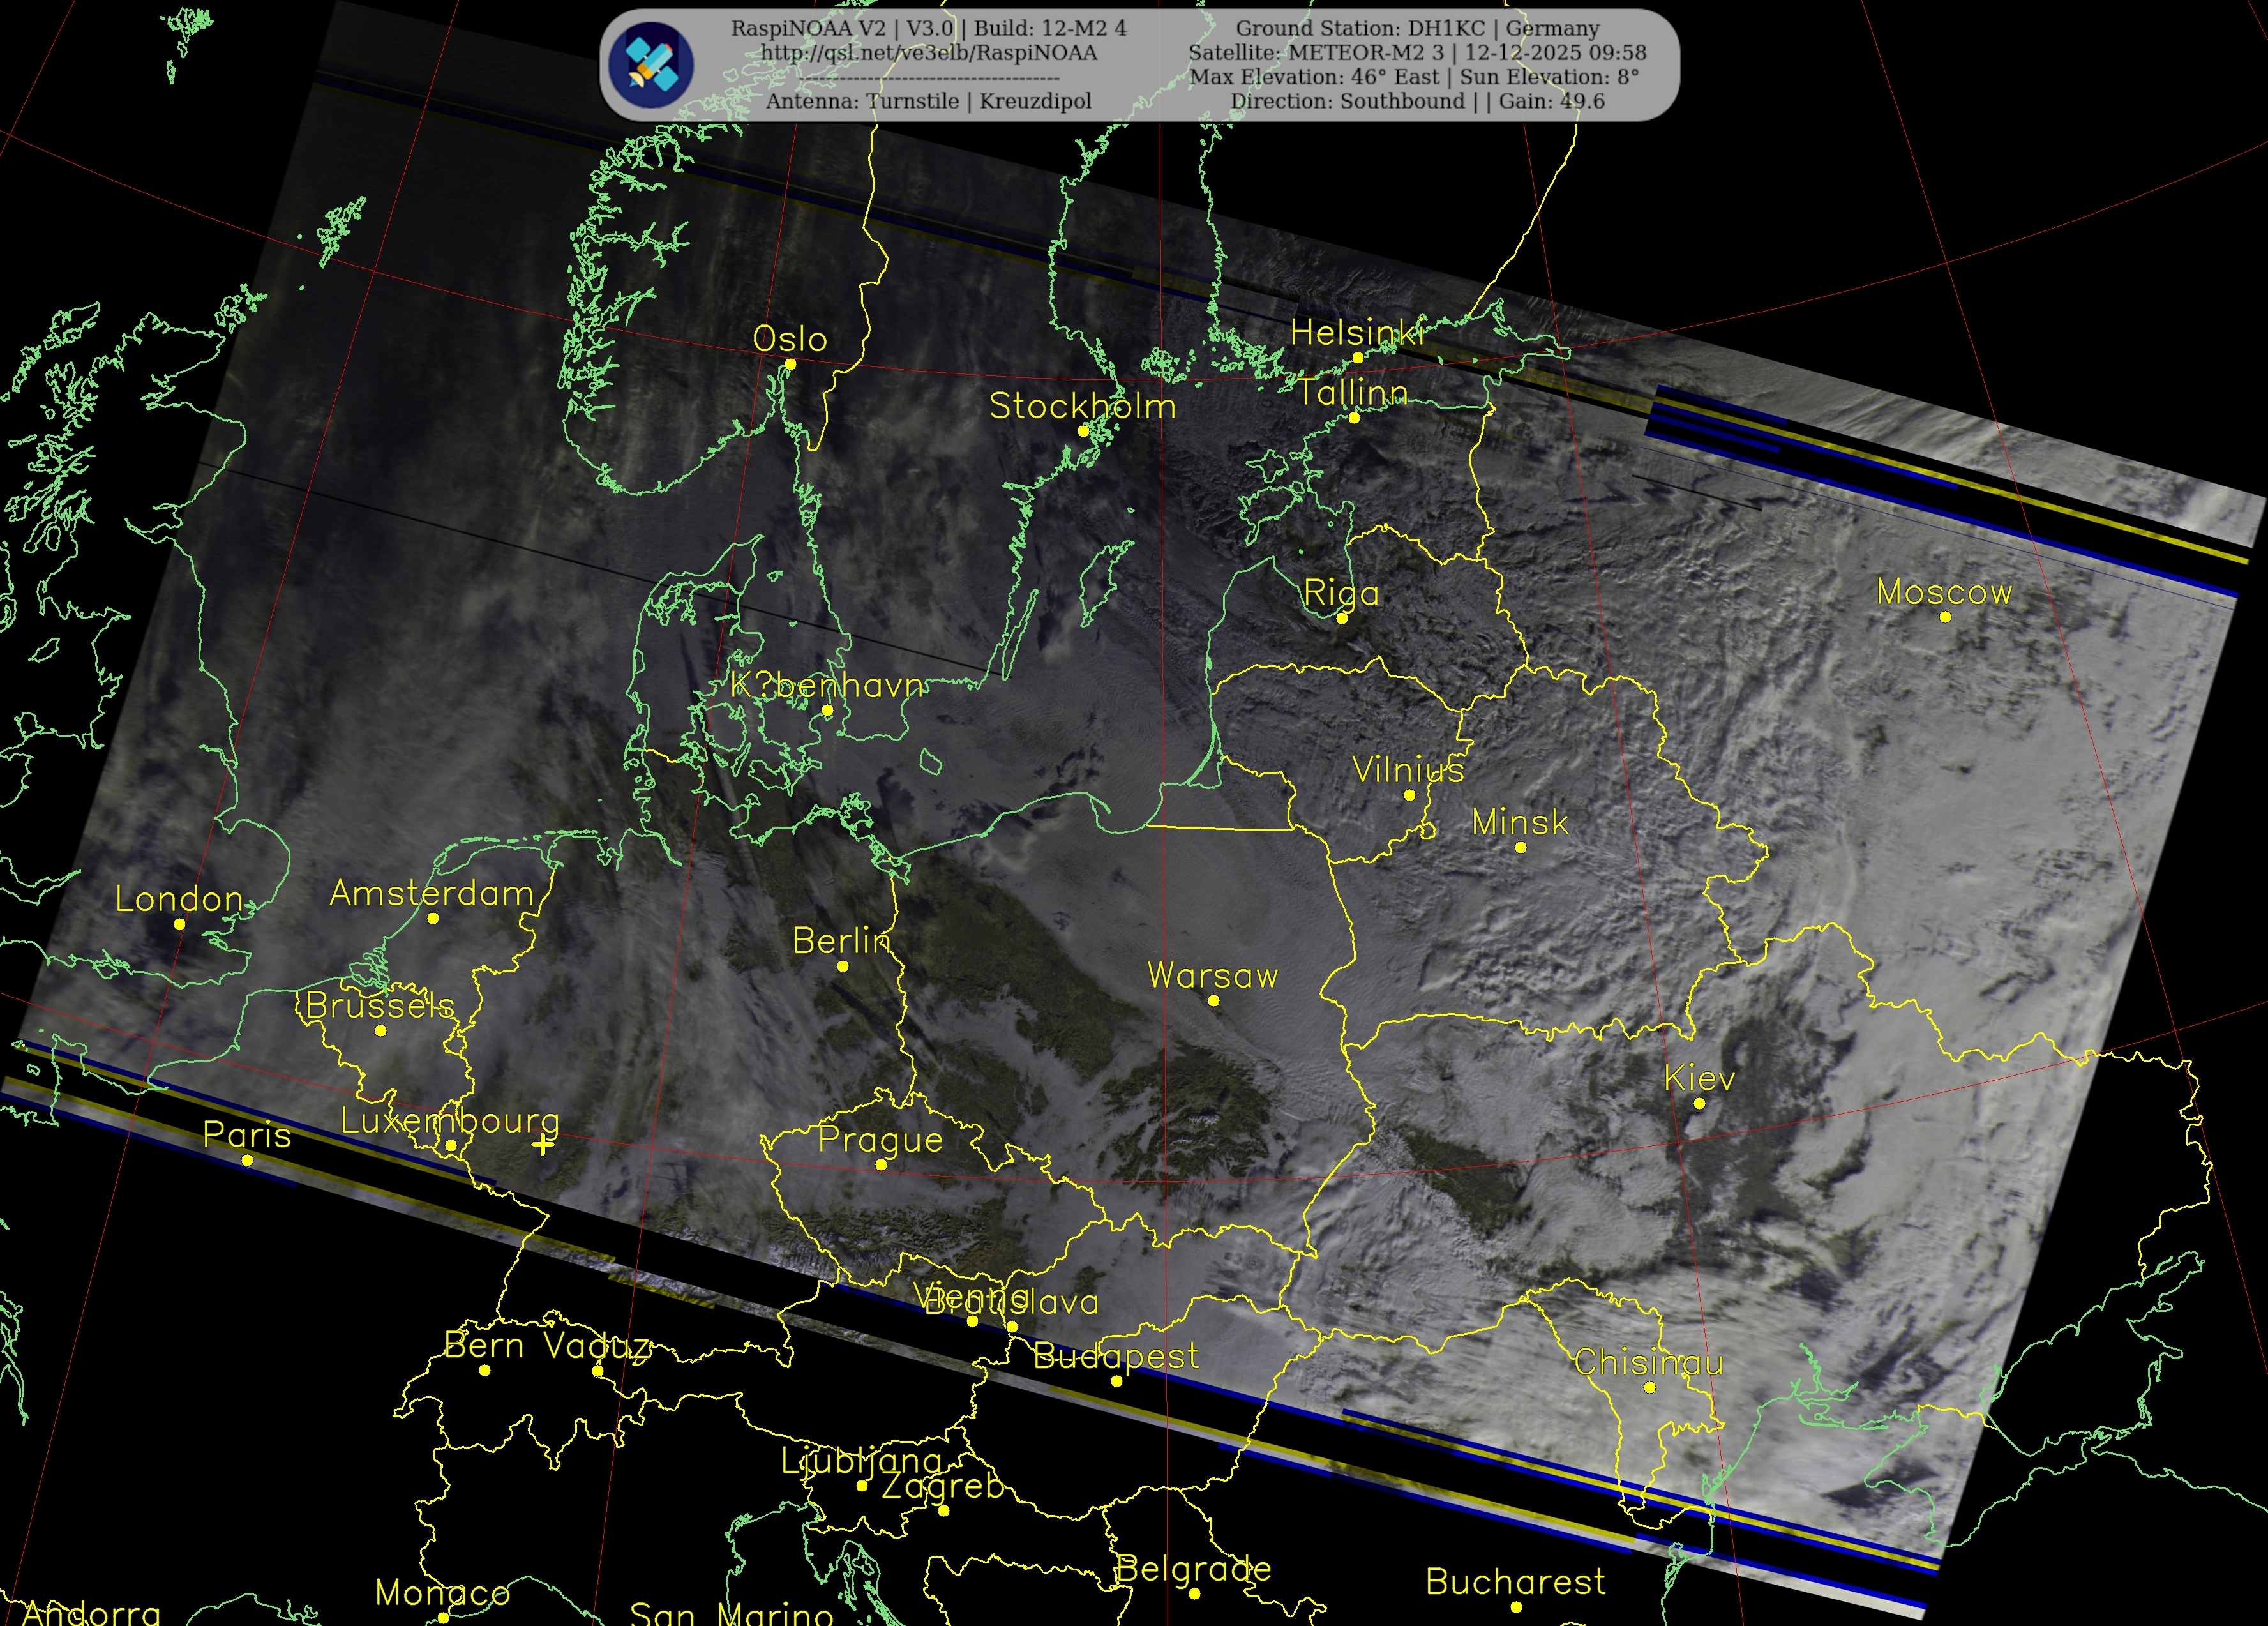
Task: Click the Ground Station DH1KC text
Action: point(1417,29)
